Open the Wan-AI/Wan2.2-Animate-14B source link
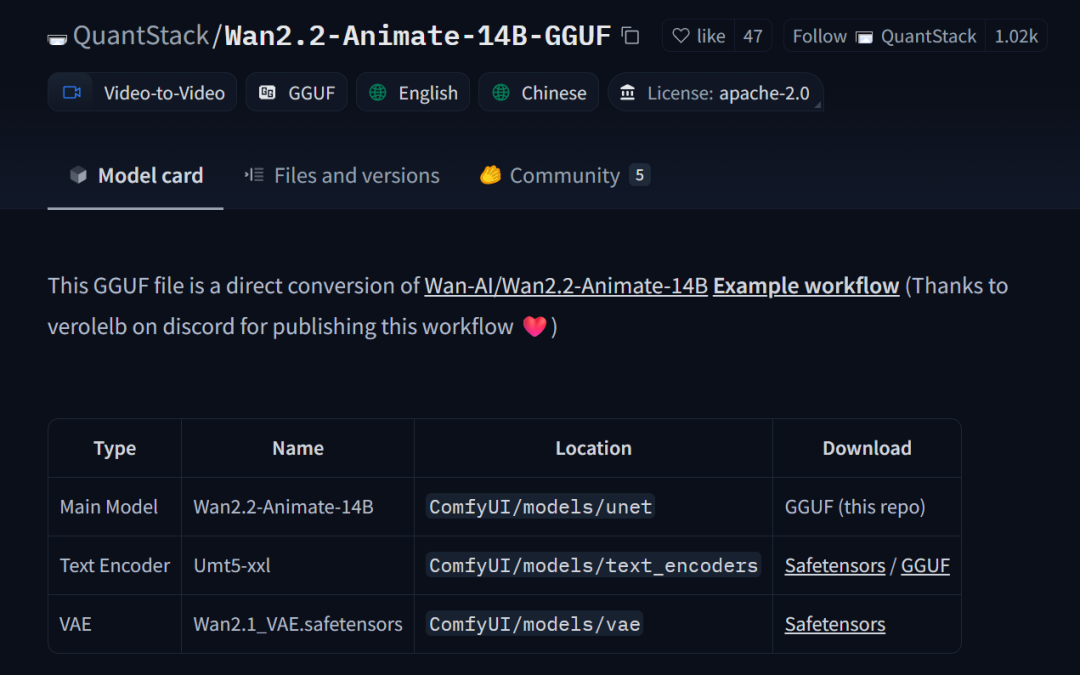1080x675 pixels. (x=566, y=286)
